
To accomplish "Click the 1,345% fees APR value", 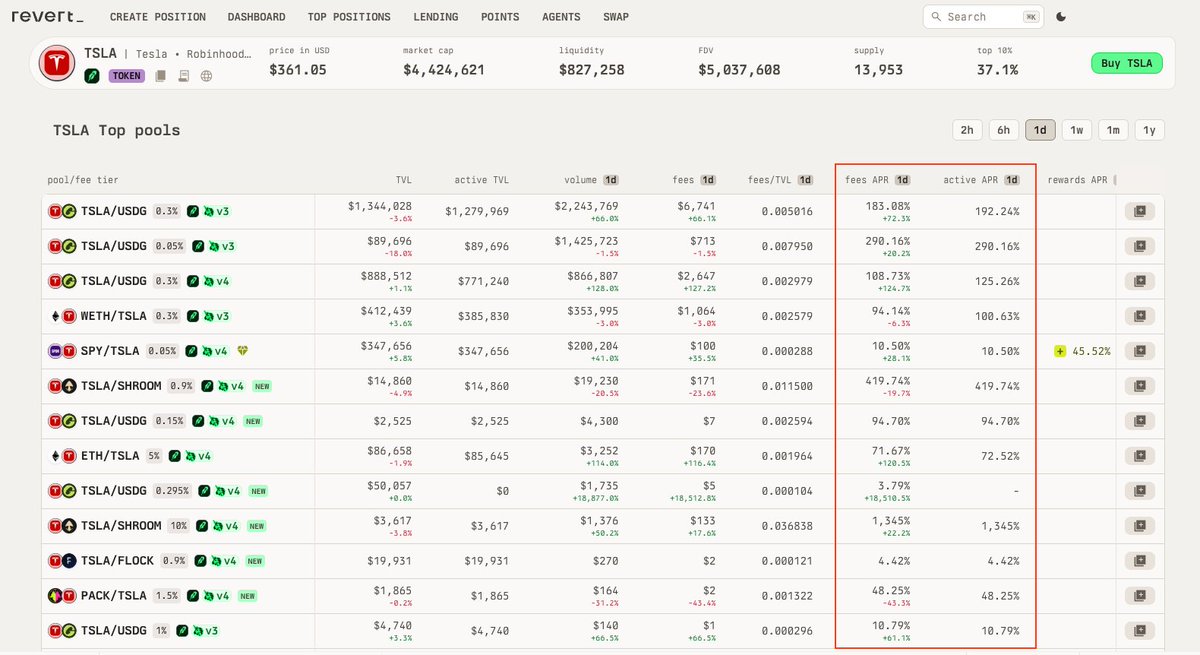I will (890, 521).
